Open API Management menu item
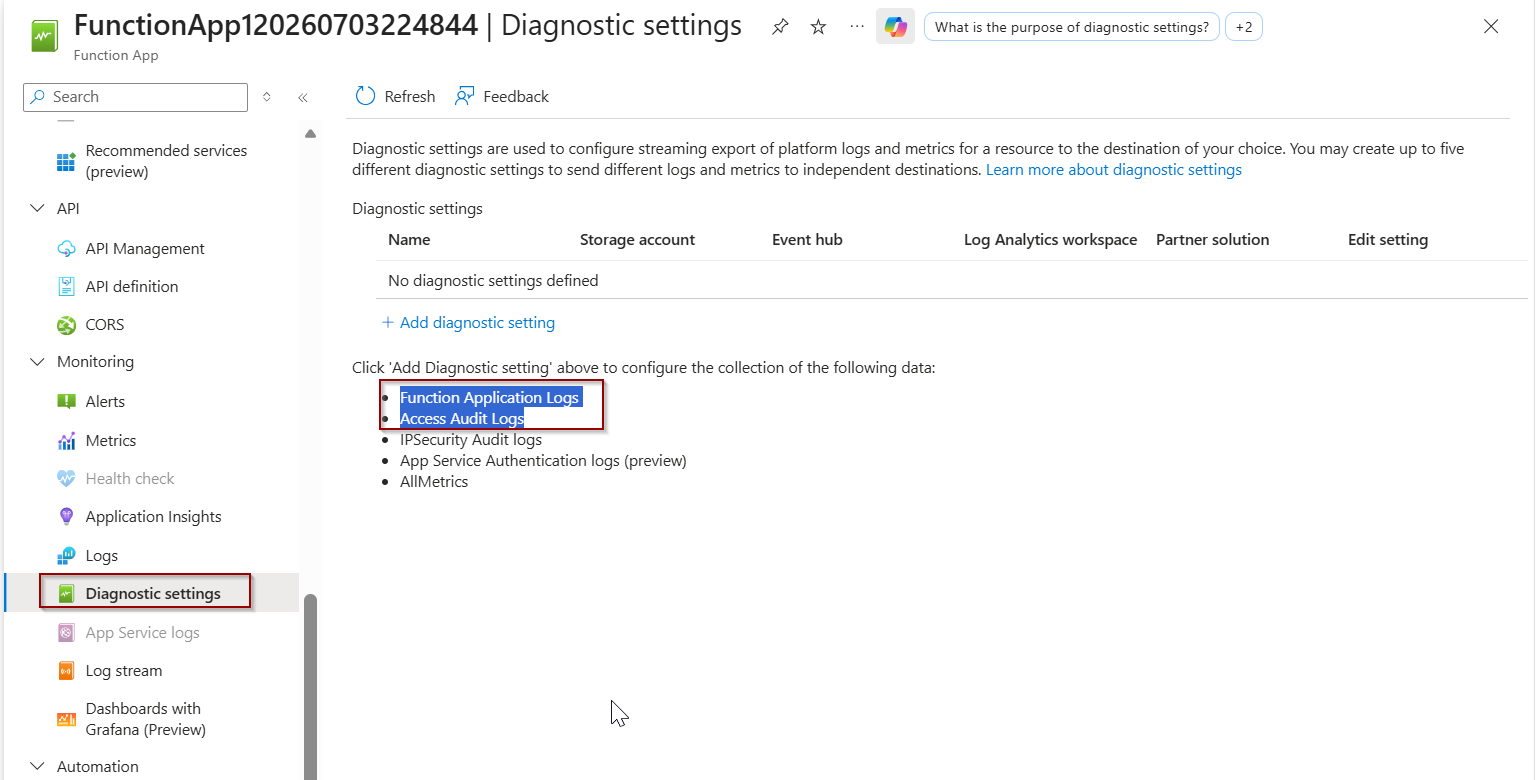1540x780 pixels. tap(145, 249)
